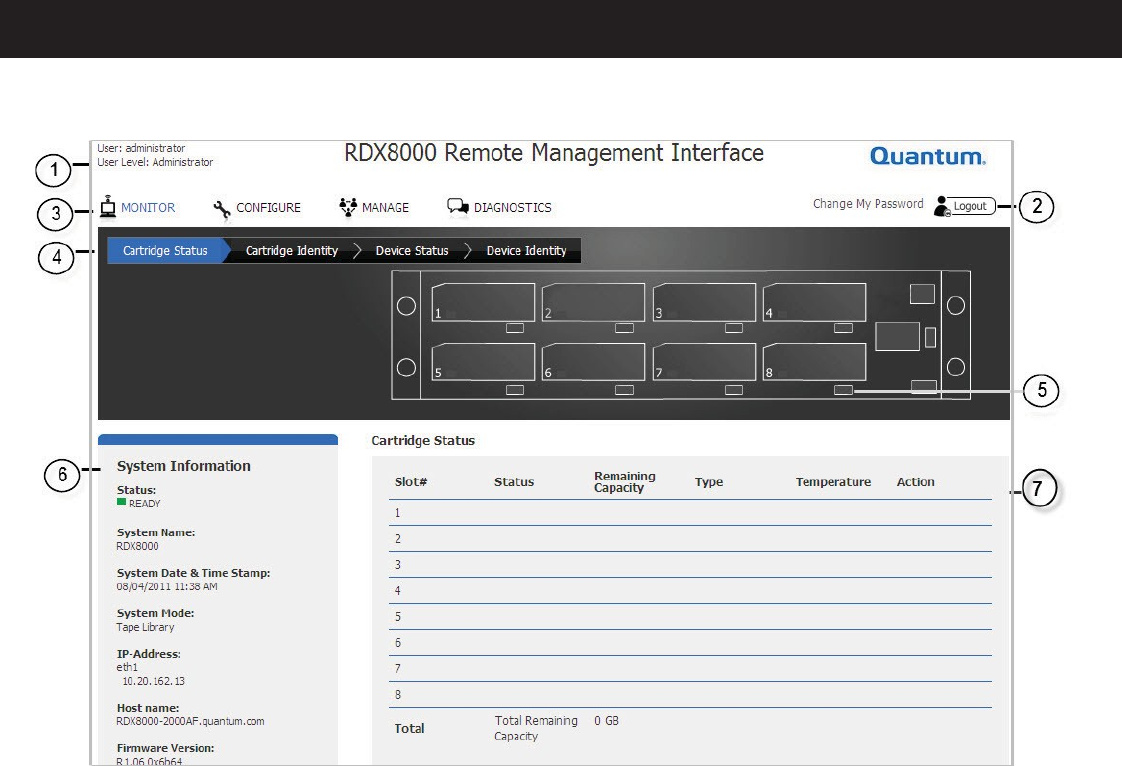Click the Status column header
The width and height of the screenshot is (1122, 766).
(x=514, y=482)
